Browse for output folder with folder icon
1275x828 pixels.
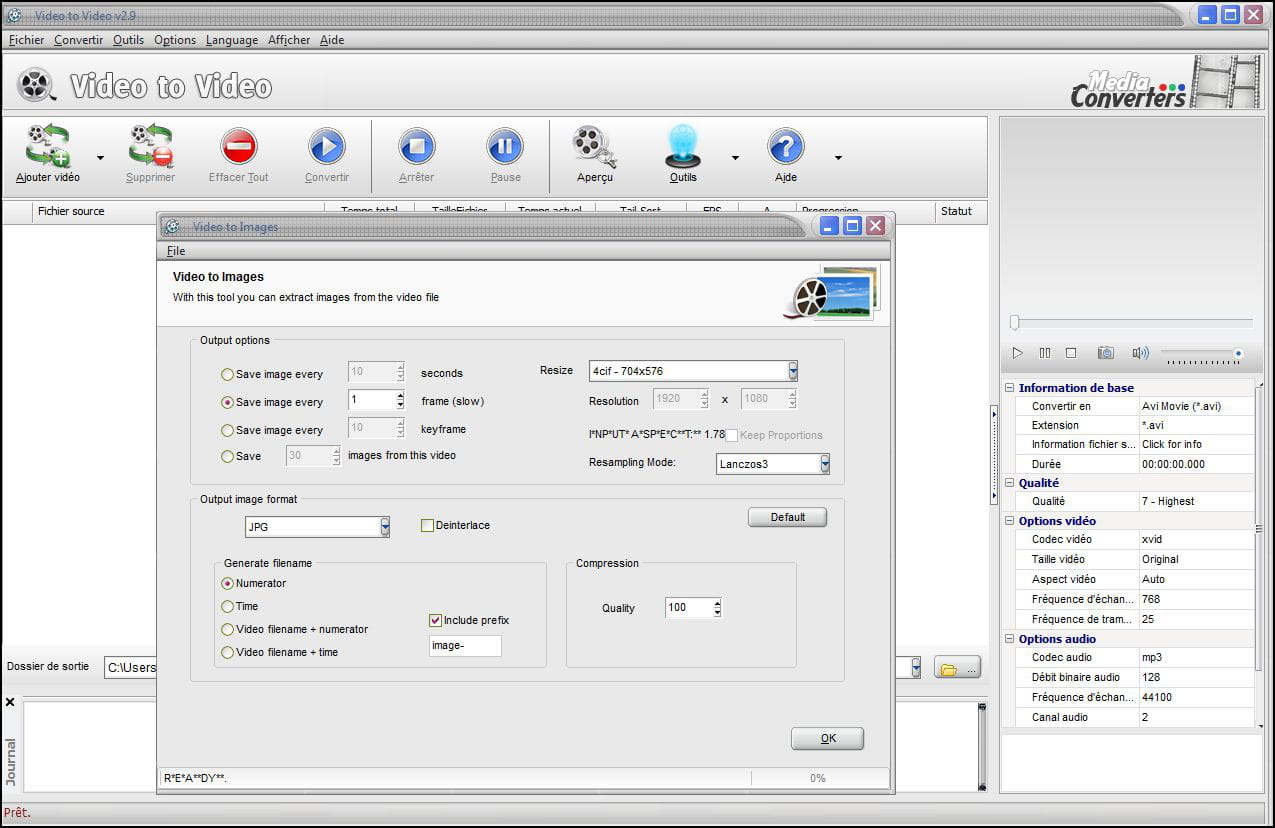[x=958, y=668]
